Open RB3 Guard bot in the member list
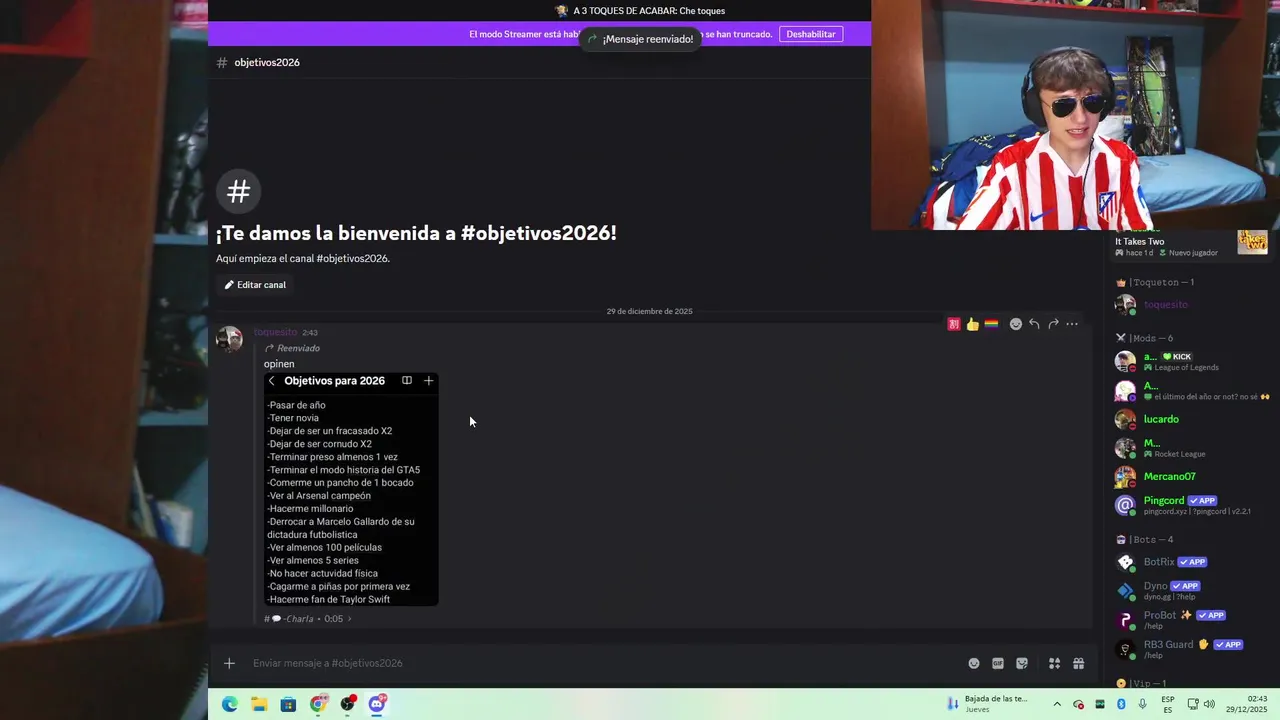This screenshot has width=1280, height=720. [1190, 649]
